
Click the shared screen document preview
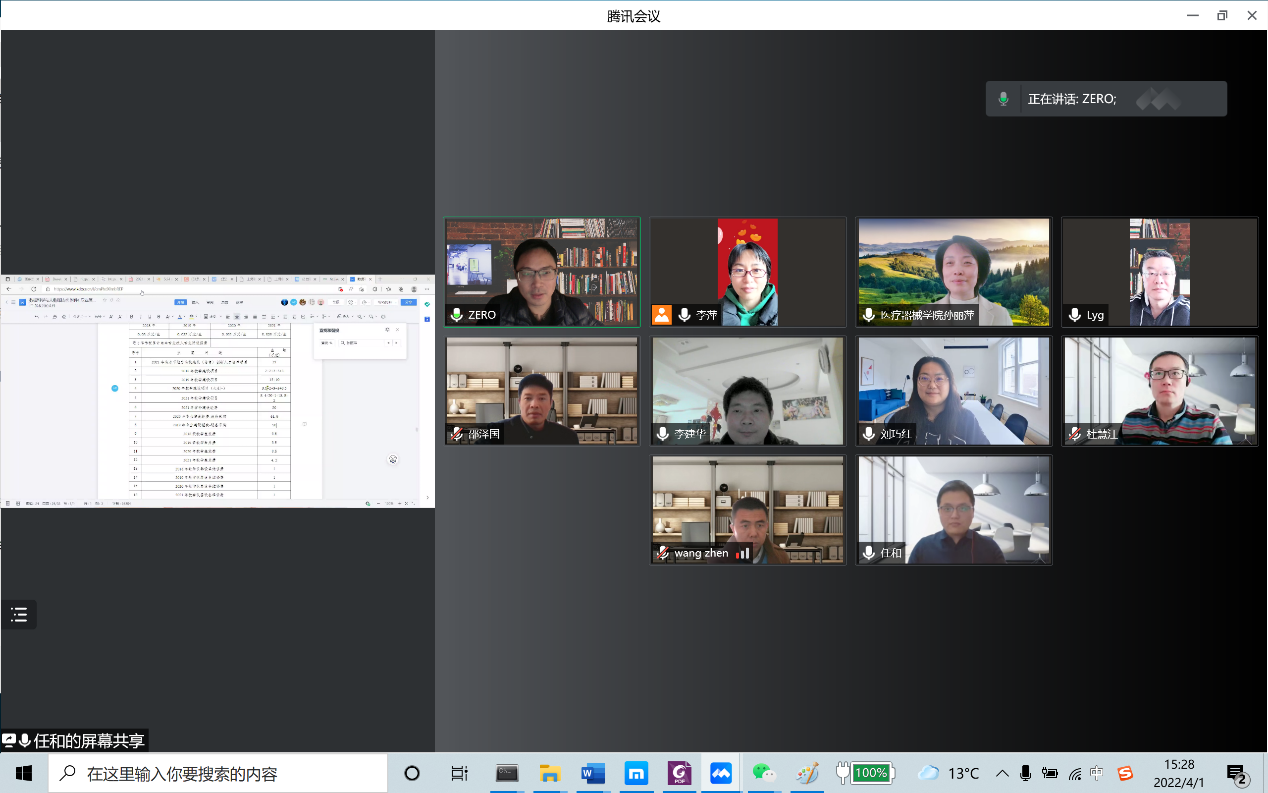[x=217, y=390]
